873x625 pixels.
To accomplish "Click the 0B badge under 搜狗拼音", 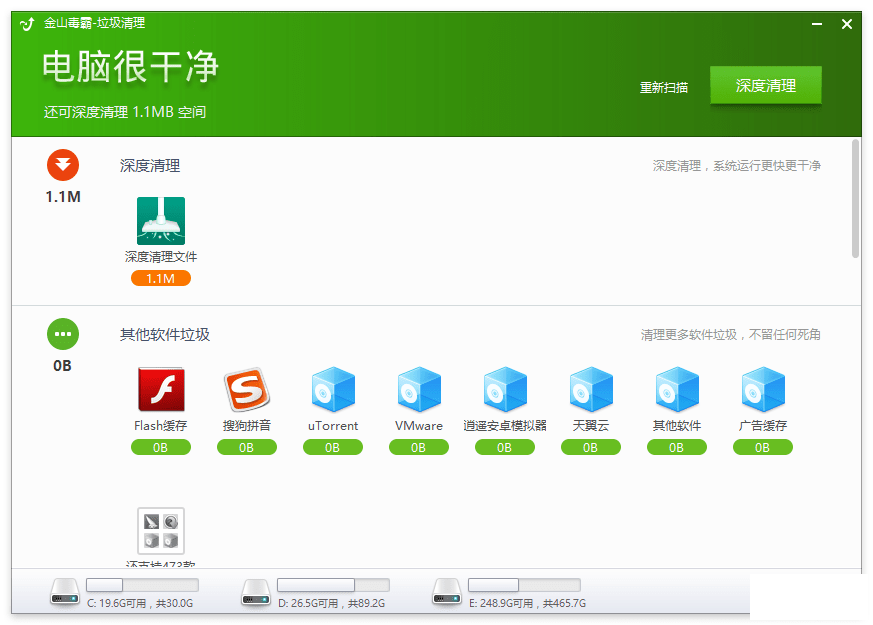I will pyautogui.click(x=247, y=447).
